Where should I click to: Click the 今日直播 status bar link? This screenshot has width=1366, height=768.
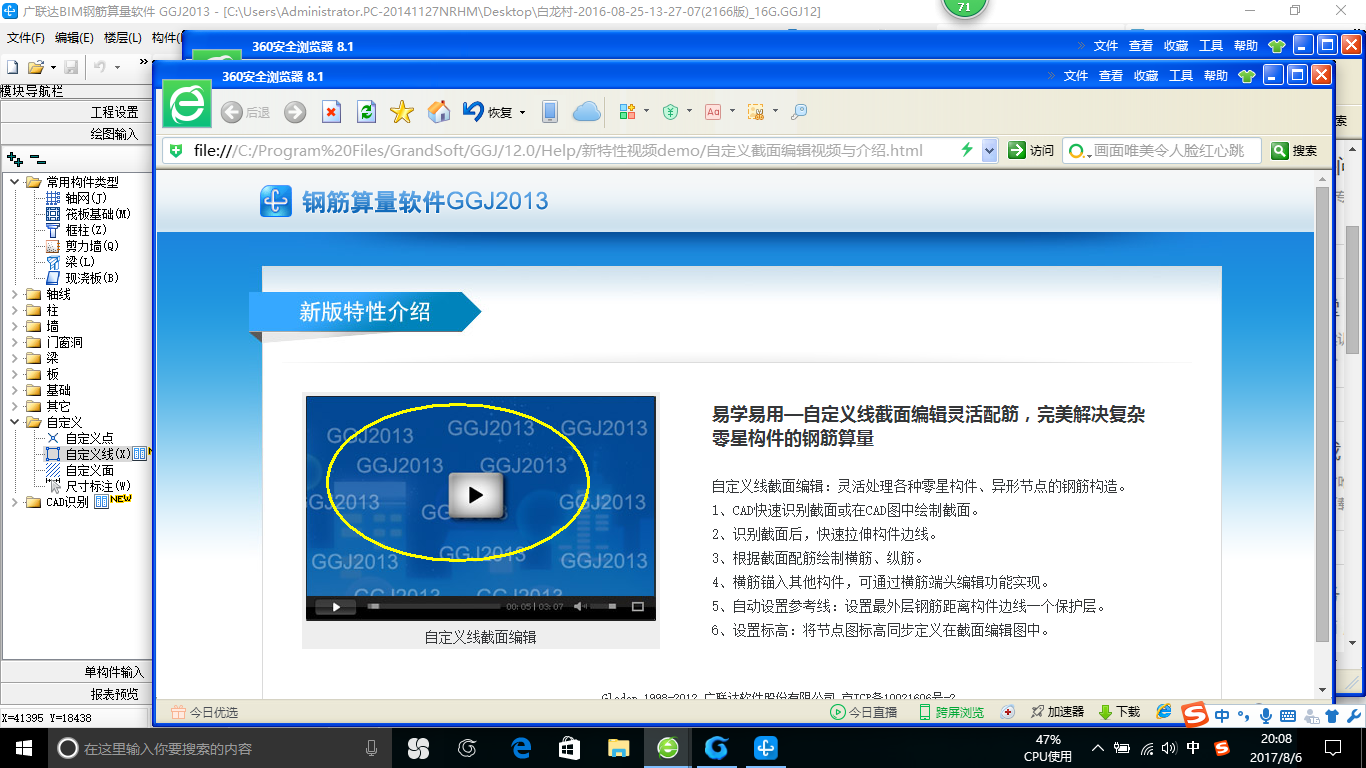pyautogui.click(x=864, y=712)
